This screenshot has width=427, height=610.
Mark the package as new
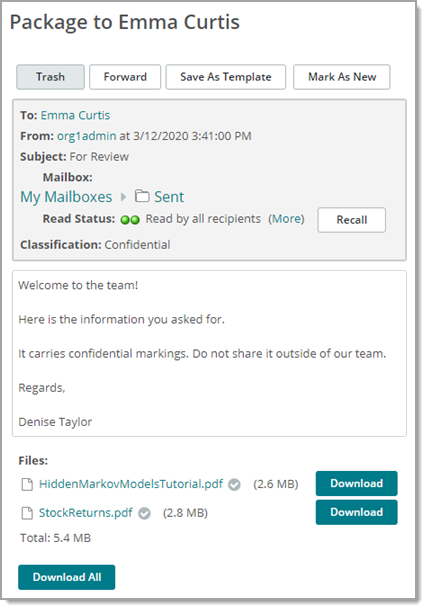342,77
